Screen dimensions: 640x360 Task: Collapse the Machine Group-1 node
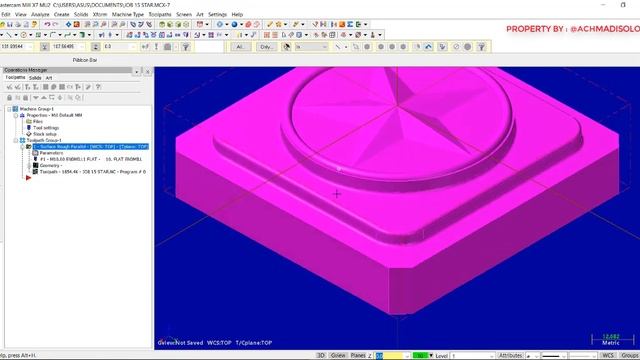tap(9, 109)
